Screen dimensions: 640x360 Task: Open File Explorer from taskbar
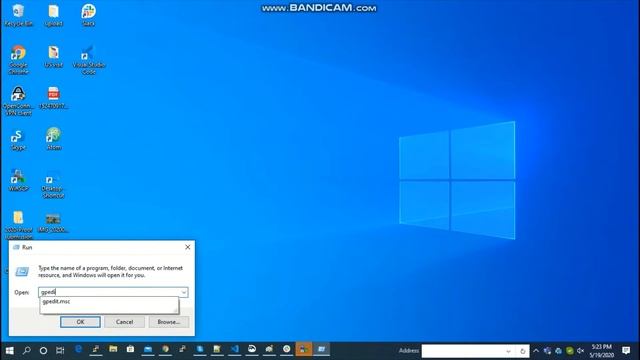coord(113,349)
